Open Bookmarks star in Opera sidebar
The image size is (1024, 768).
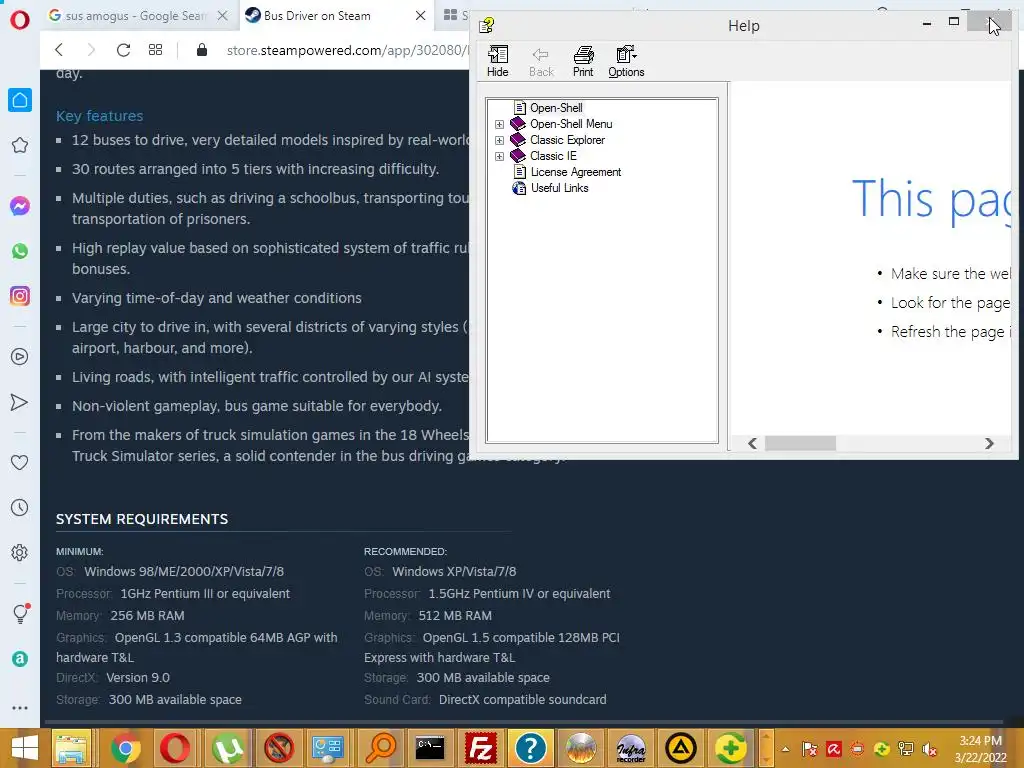click(x=20, y=145)
